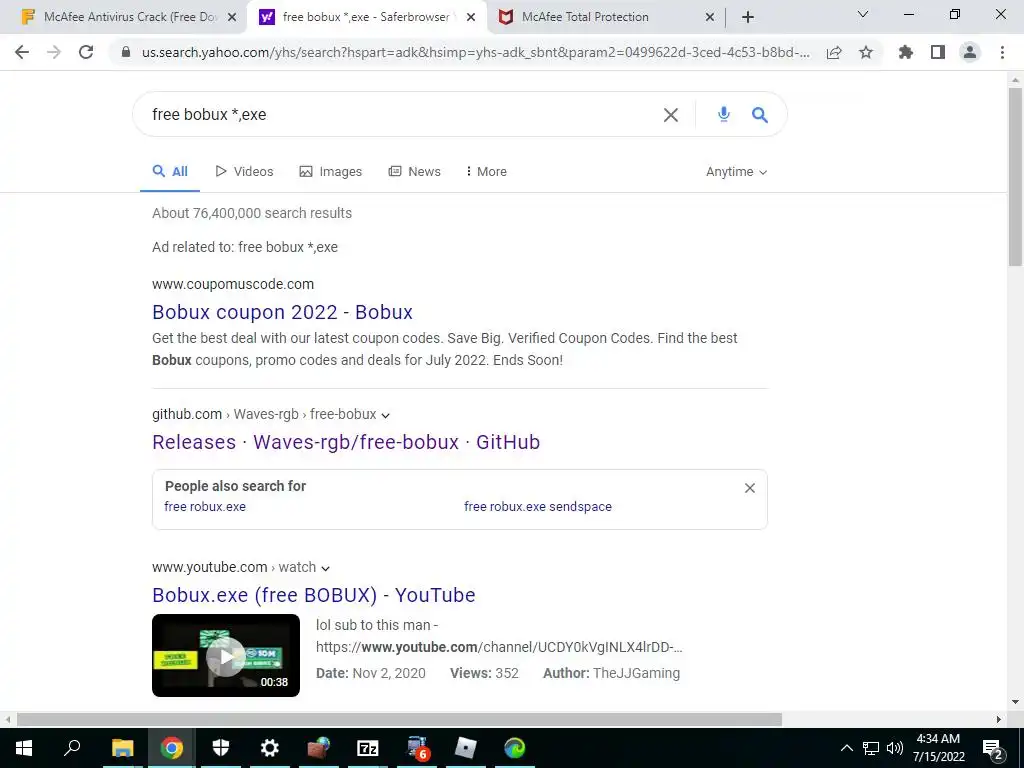Open the volume tray icon

point(895,748)
